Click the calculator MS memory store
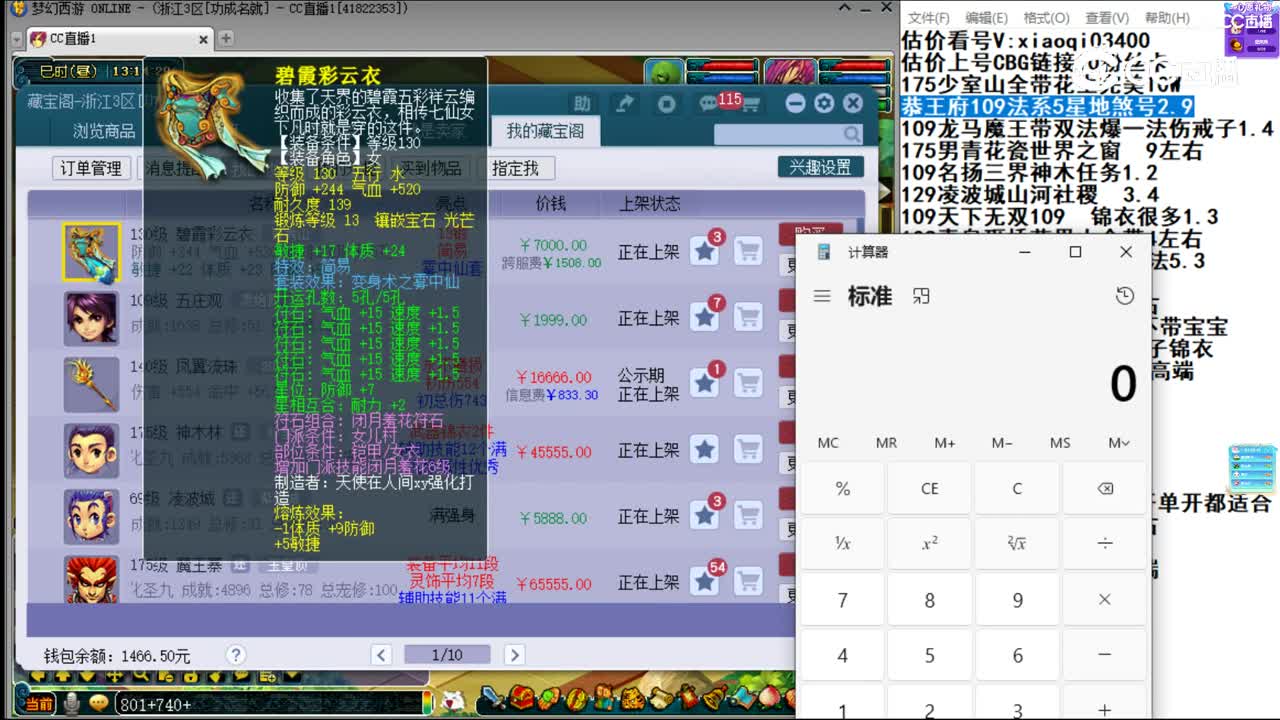 coord(1060,443)
